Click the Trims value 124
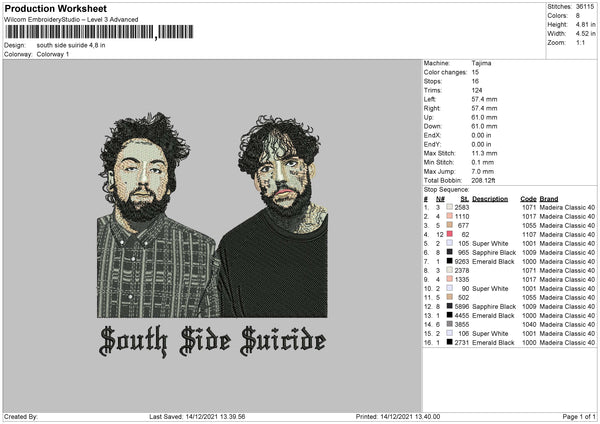The height and width of the screenshot is (424, 600). pyautogui.click(x=477, y=90)
